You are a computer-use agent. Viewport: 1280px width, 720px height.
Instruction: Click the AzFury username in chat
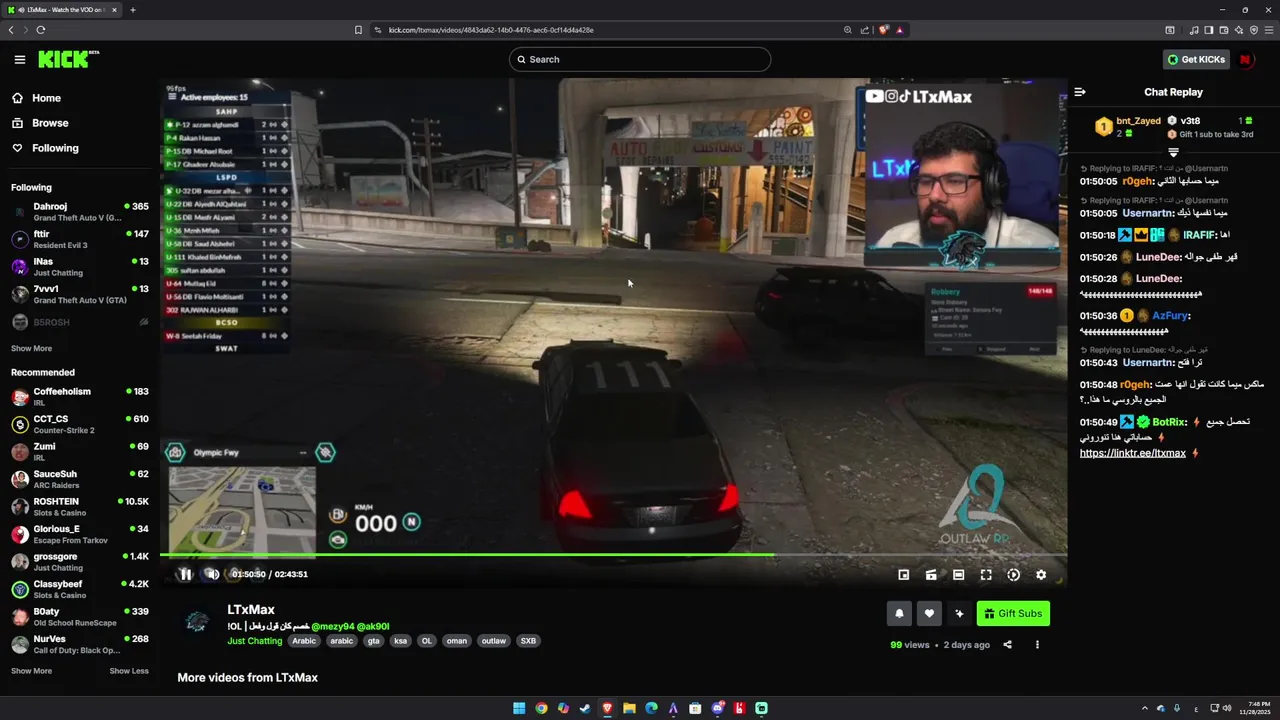click(1169, 316)
